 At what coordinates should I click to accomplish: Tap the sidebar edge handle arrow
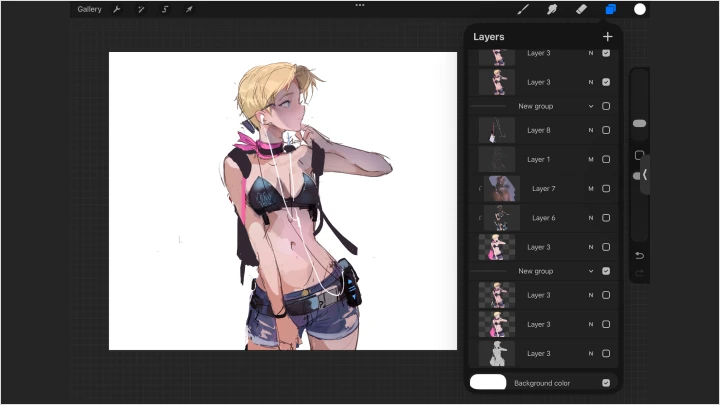[645, 174]
